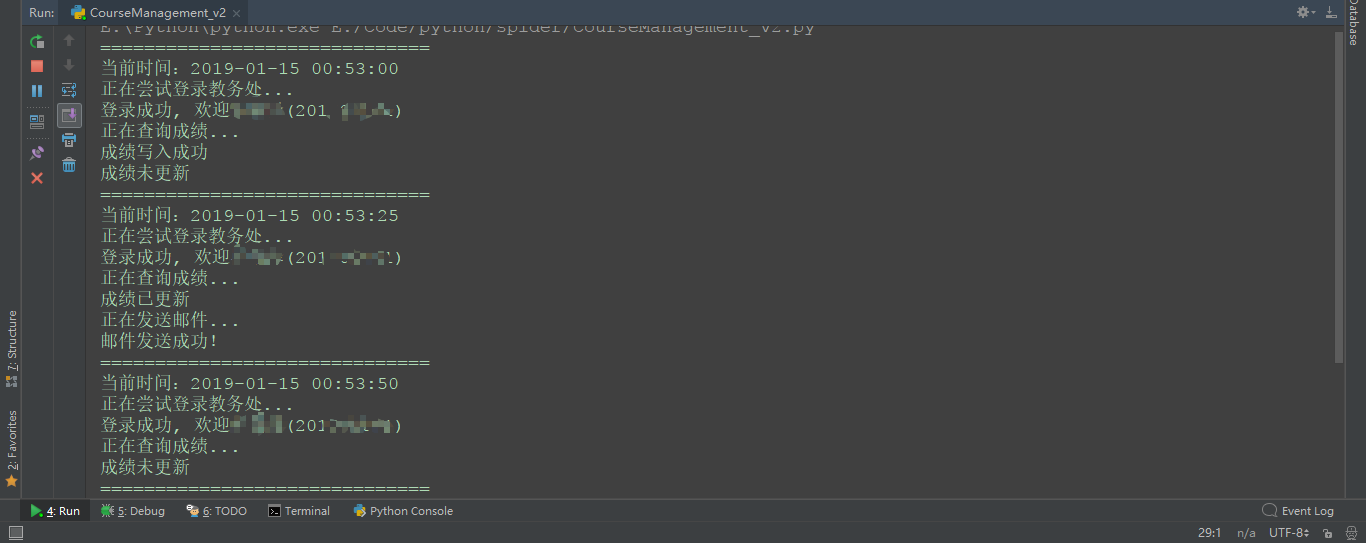This screenshot has width=1366, height=543.
Task: Toggle scroll to end of output
Action: pos(69,115)
